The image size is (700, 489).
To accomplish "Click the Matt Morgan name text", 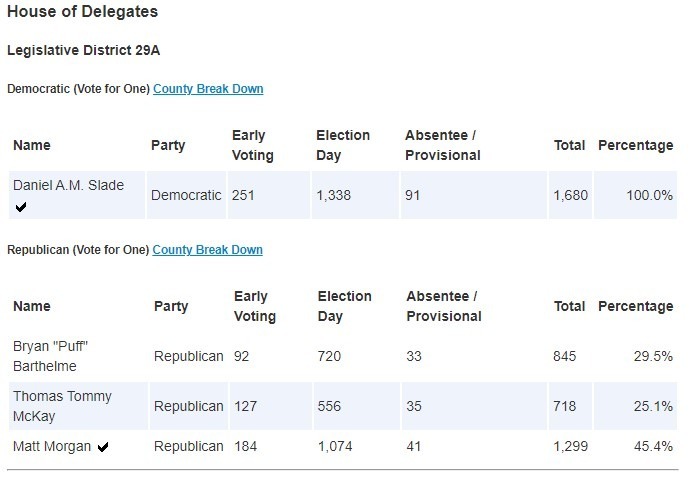I will point(52,446).
